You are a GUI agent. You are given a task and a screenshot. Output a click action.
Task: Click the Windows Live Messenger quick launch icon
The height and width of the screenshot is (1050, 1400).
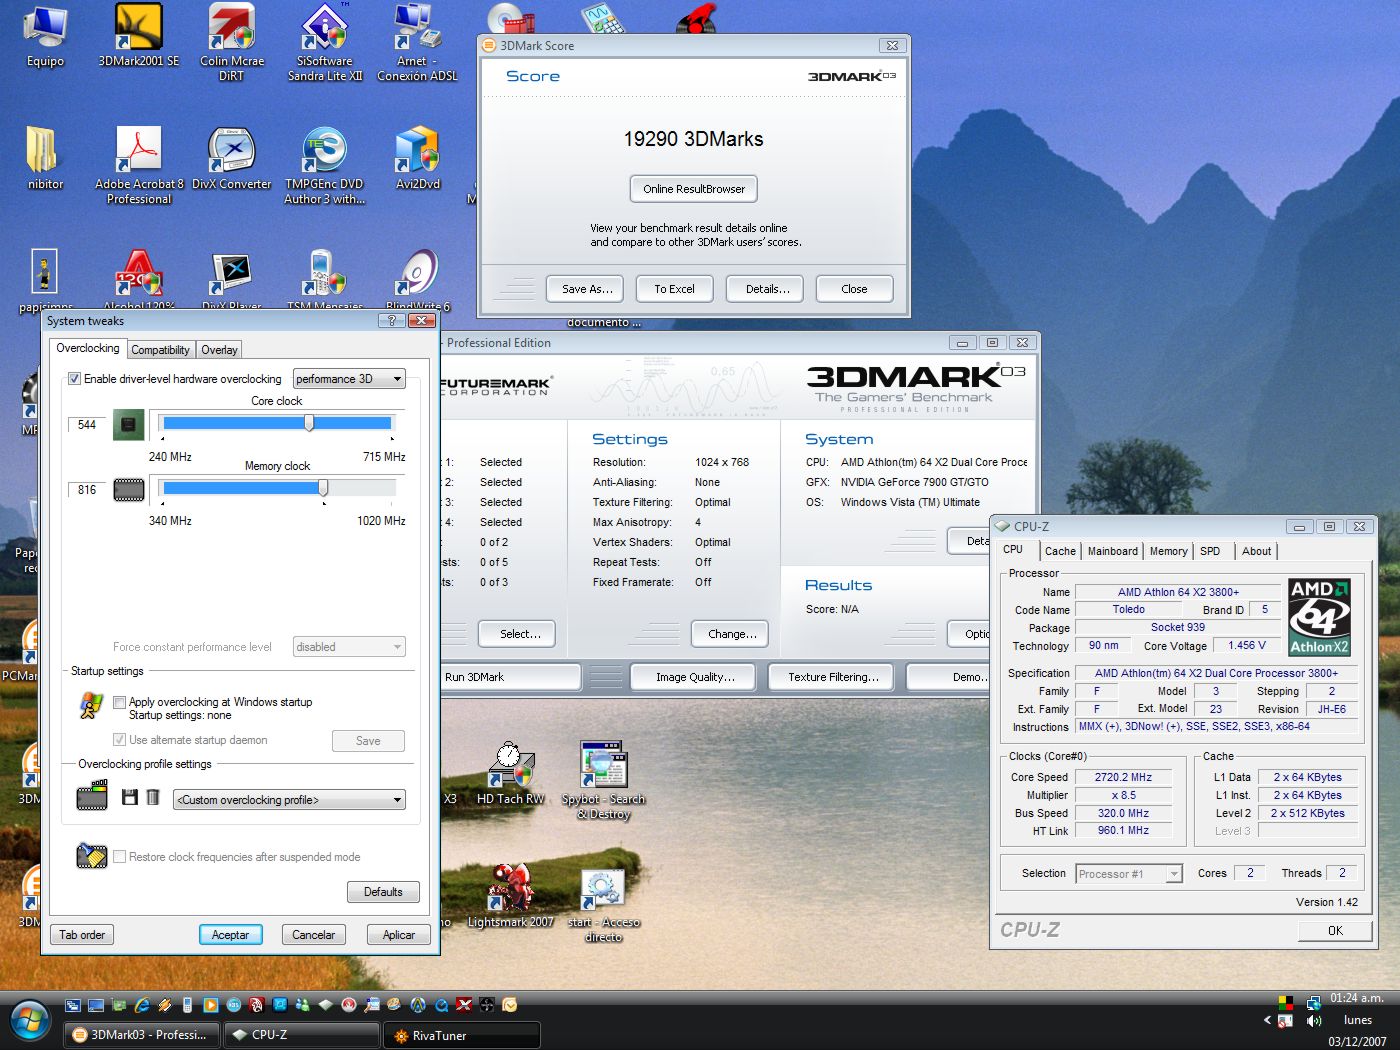pos(303,1005)
